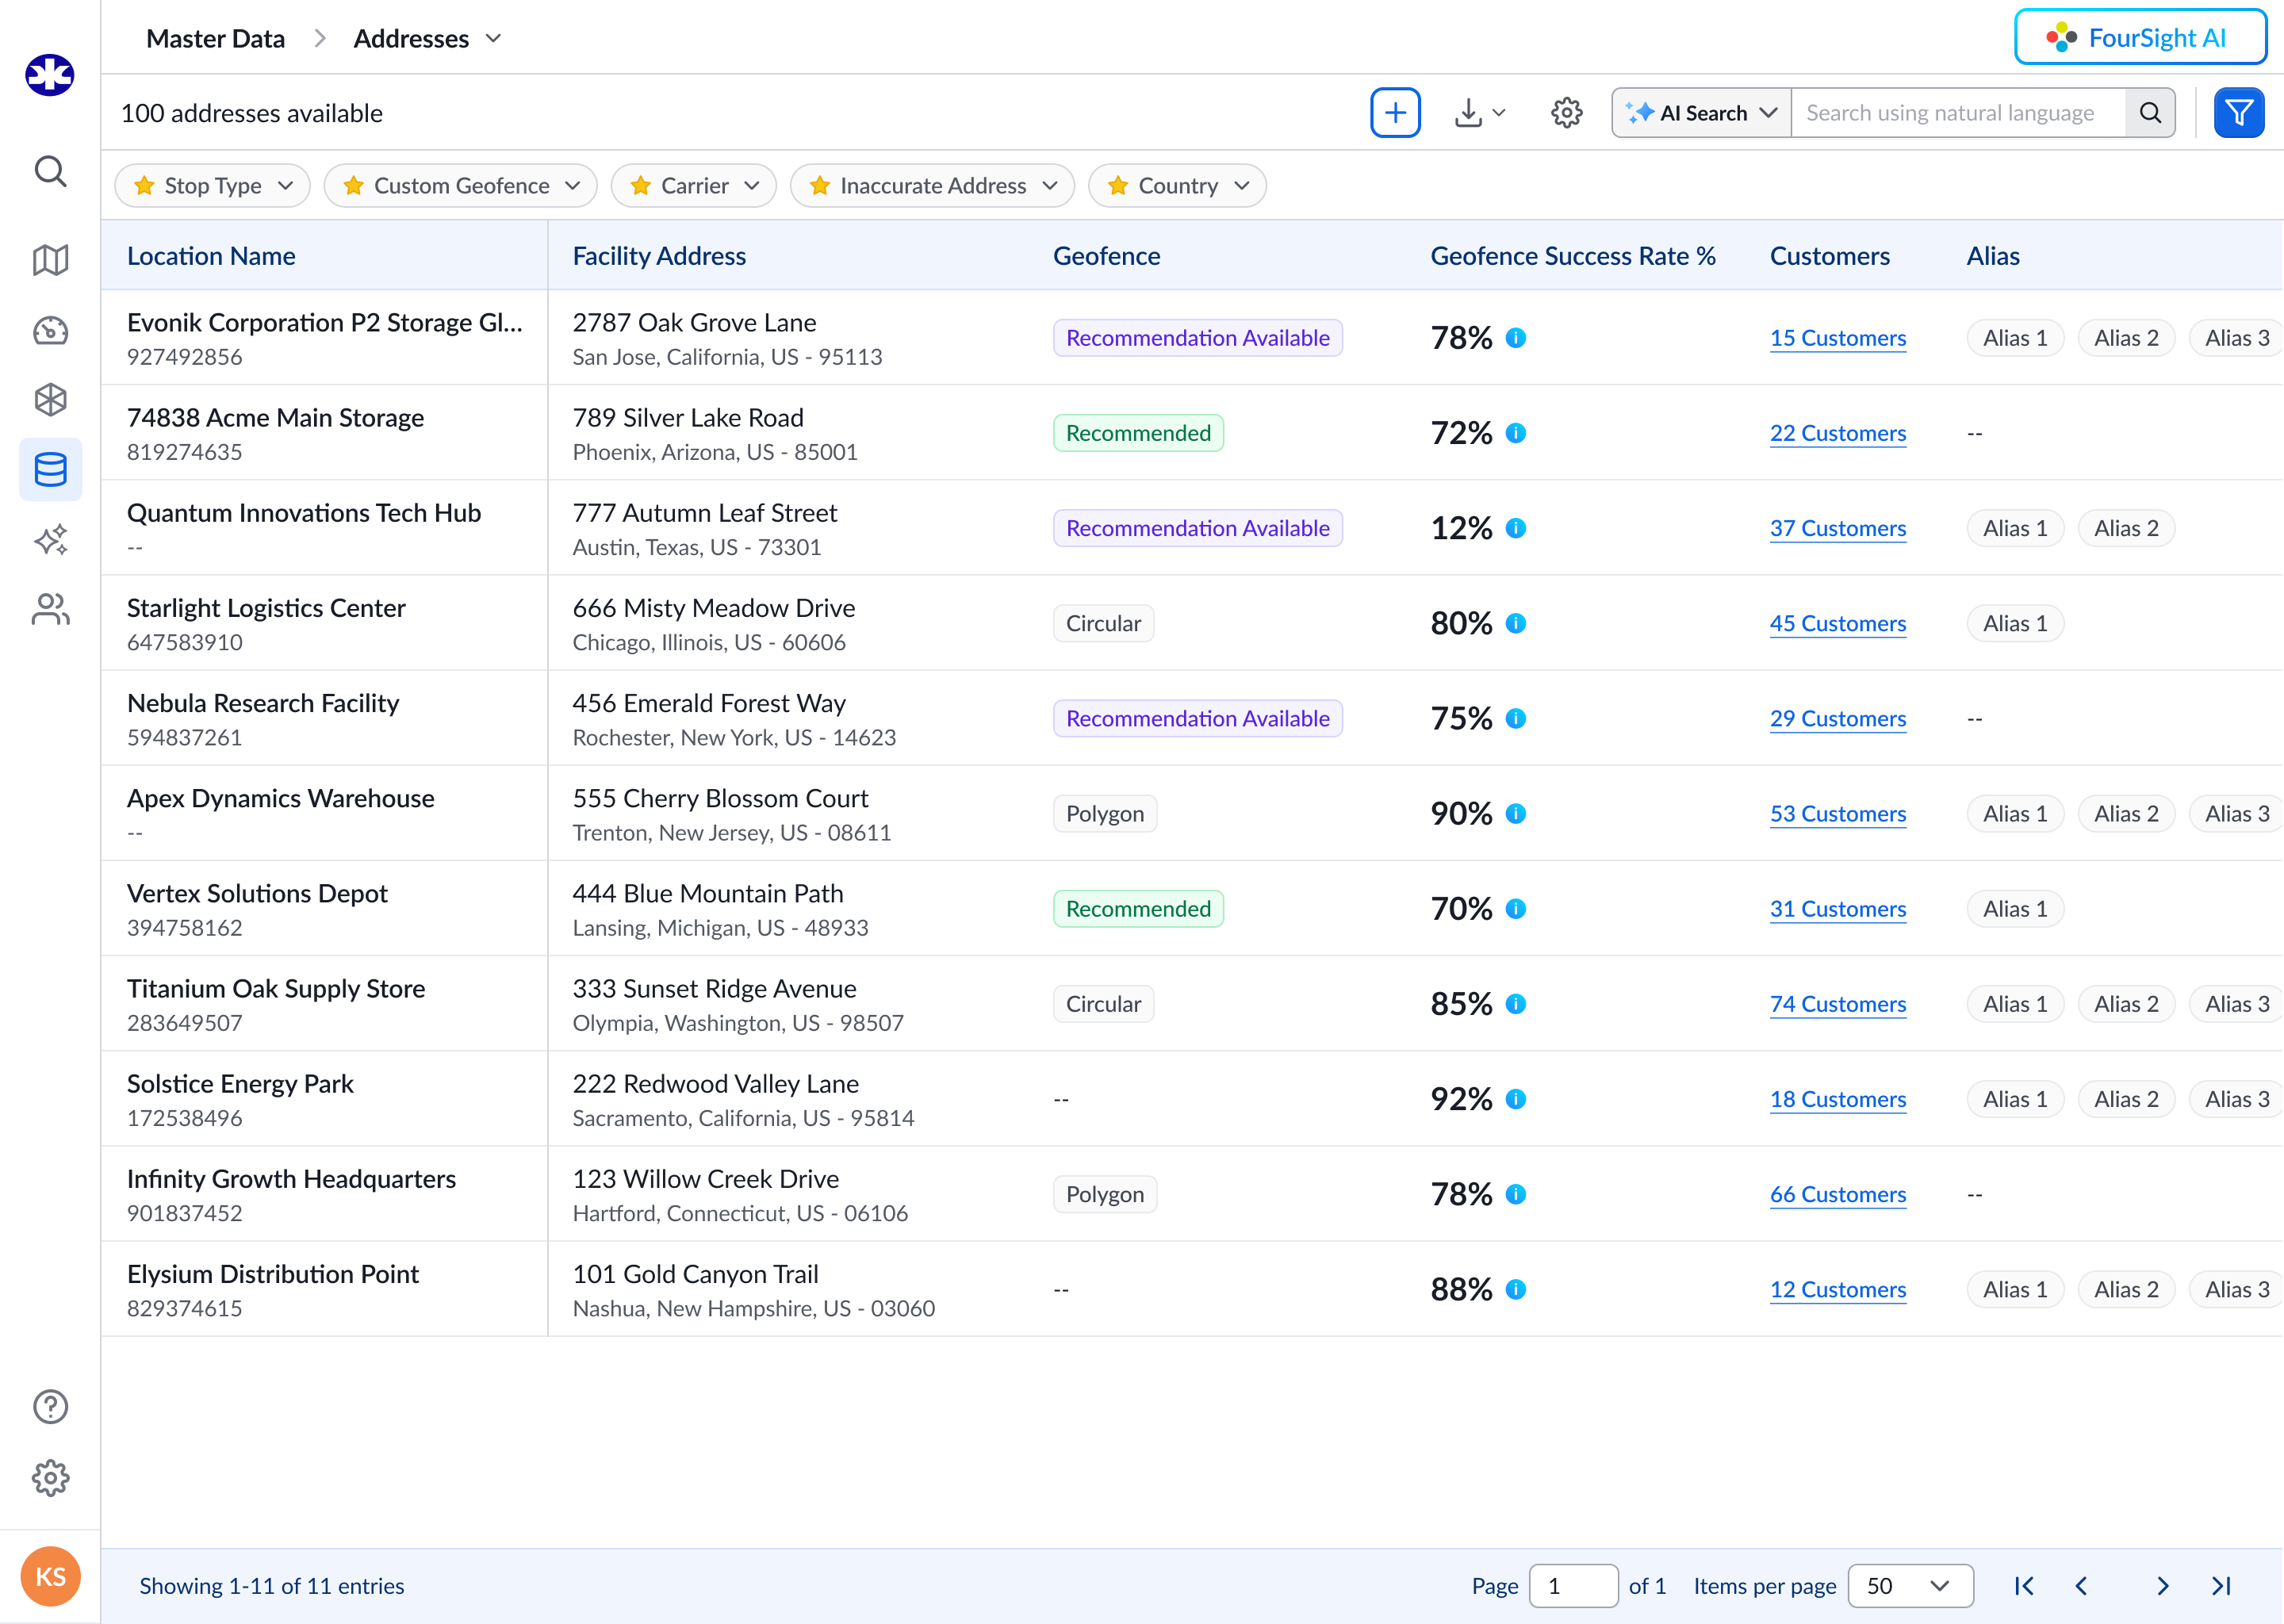
Task: Click the Master Data breadcrumb
Action: pyautogui.click(x=215, y=38)
